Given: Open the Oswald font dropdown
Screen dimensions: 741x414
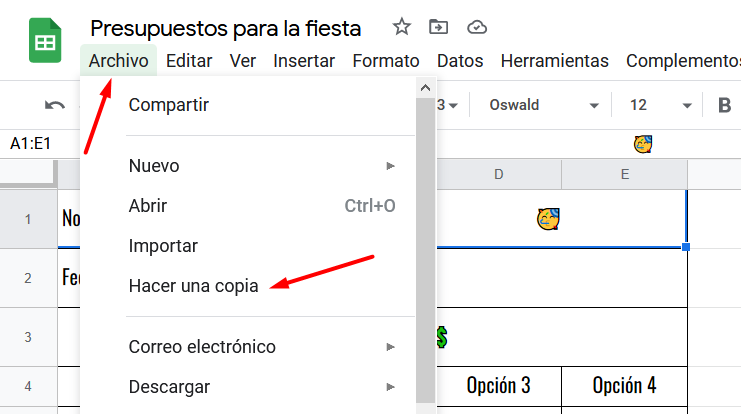Looking at the screenshot, I should pyautogui.click(x=543, y=105).
